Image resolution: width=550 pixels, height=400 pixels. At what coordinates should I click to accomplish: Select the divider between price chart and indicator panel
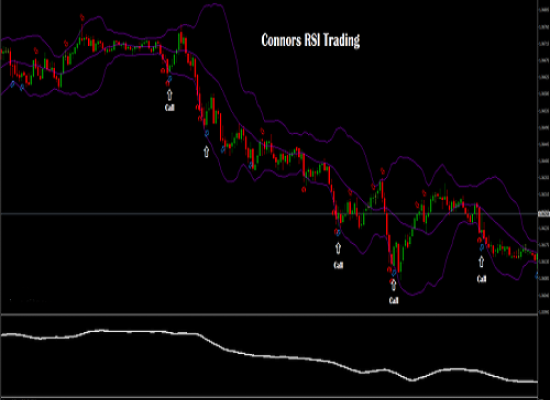coord(269,314)
